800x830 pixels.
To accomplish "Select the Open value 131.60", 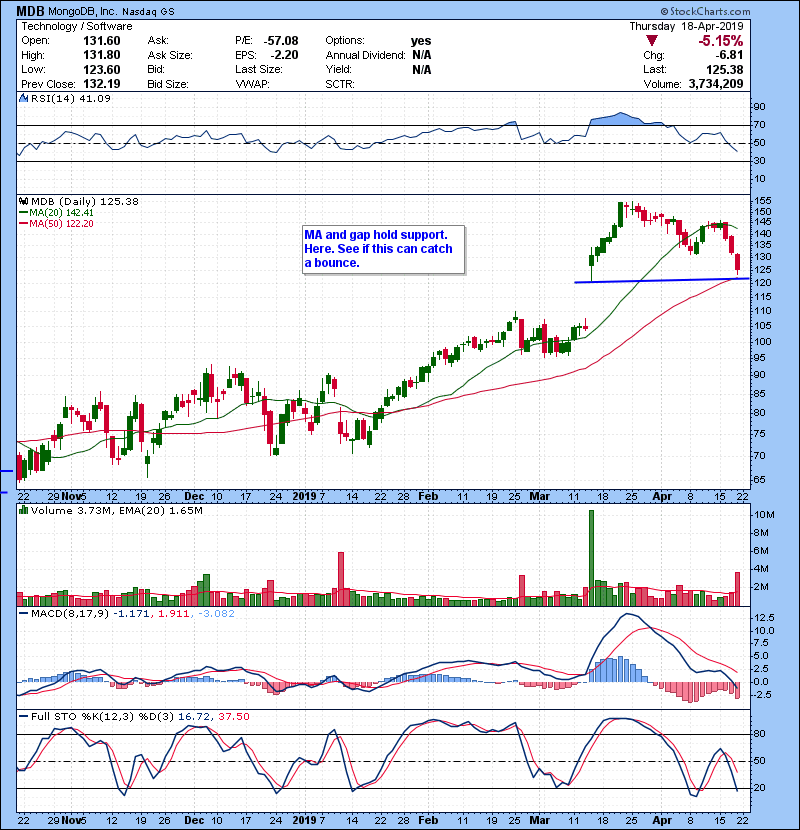I will [102, 41].
